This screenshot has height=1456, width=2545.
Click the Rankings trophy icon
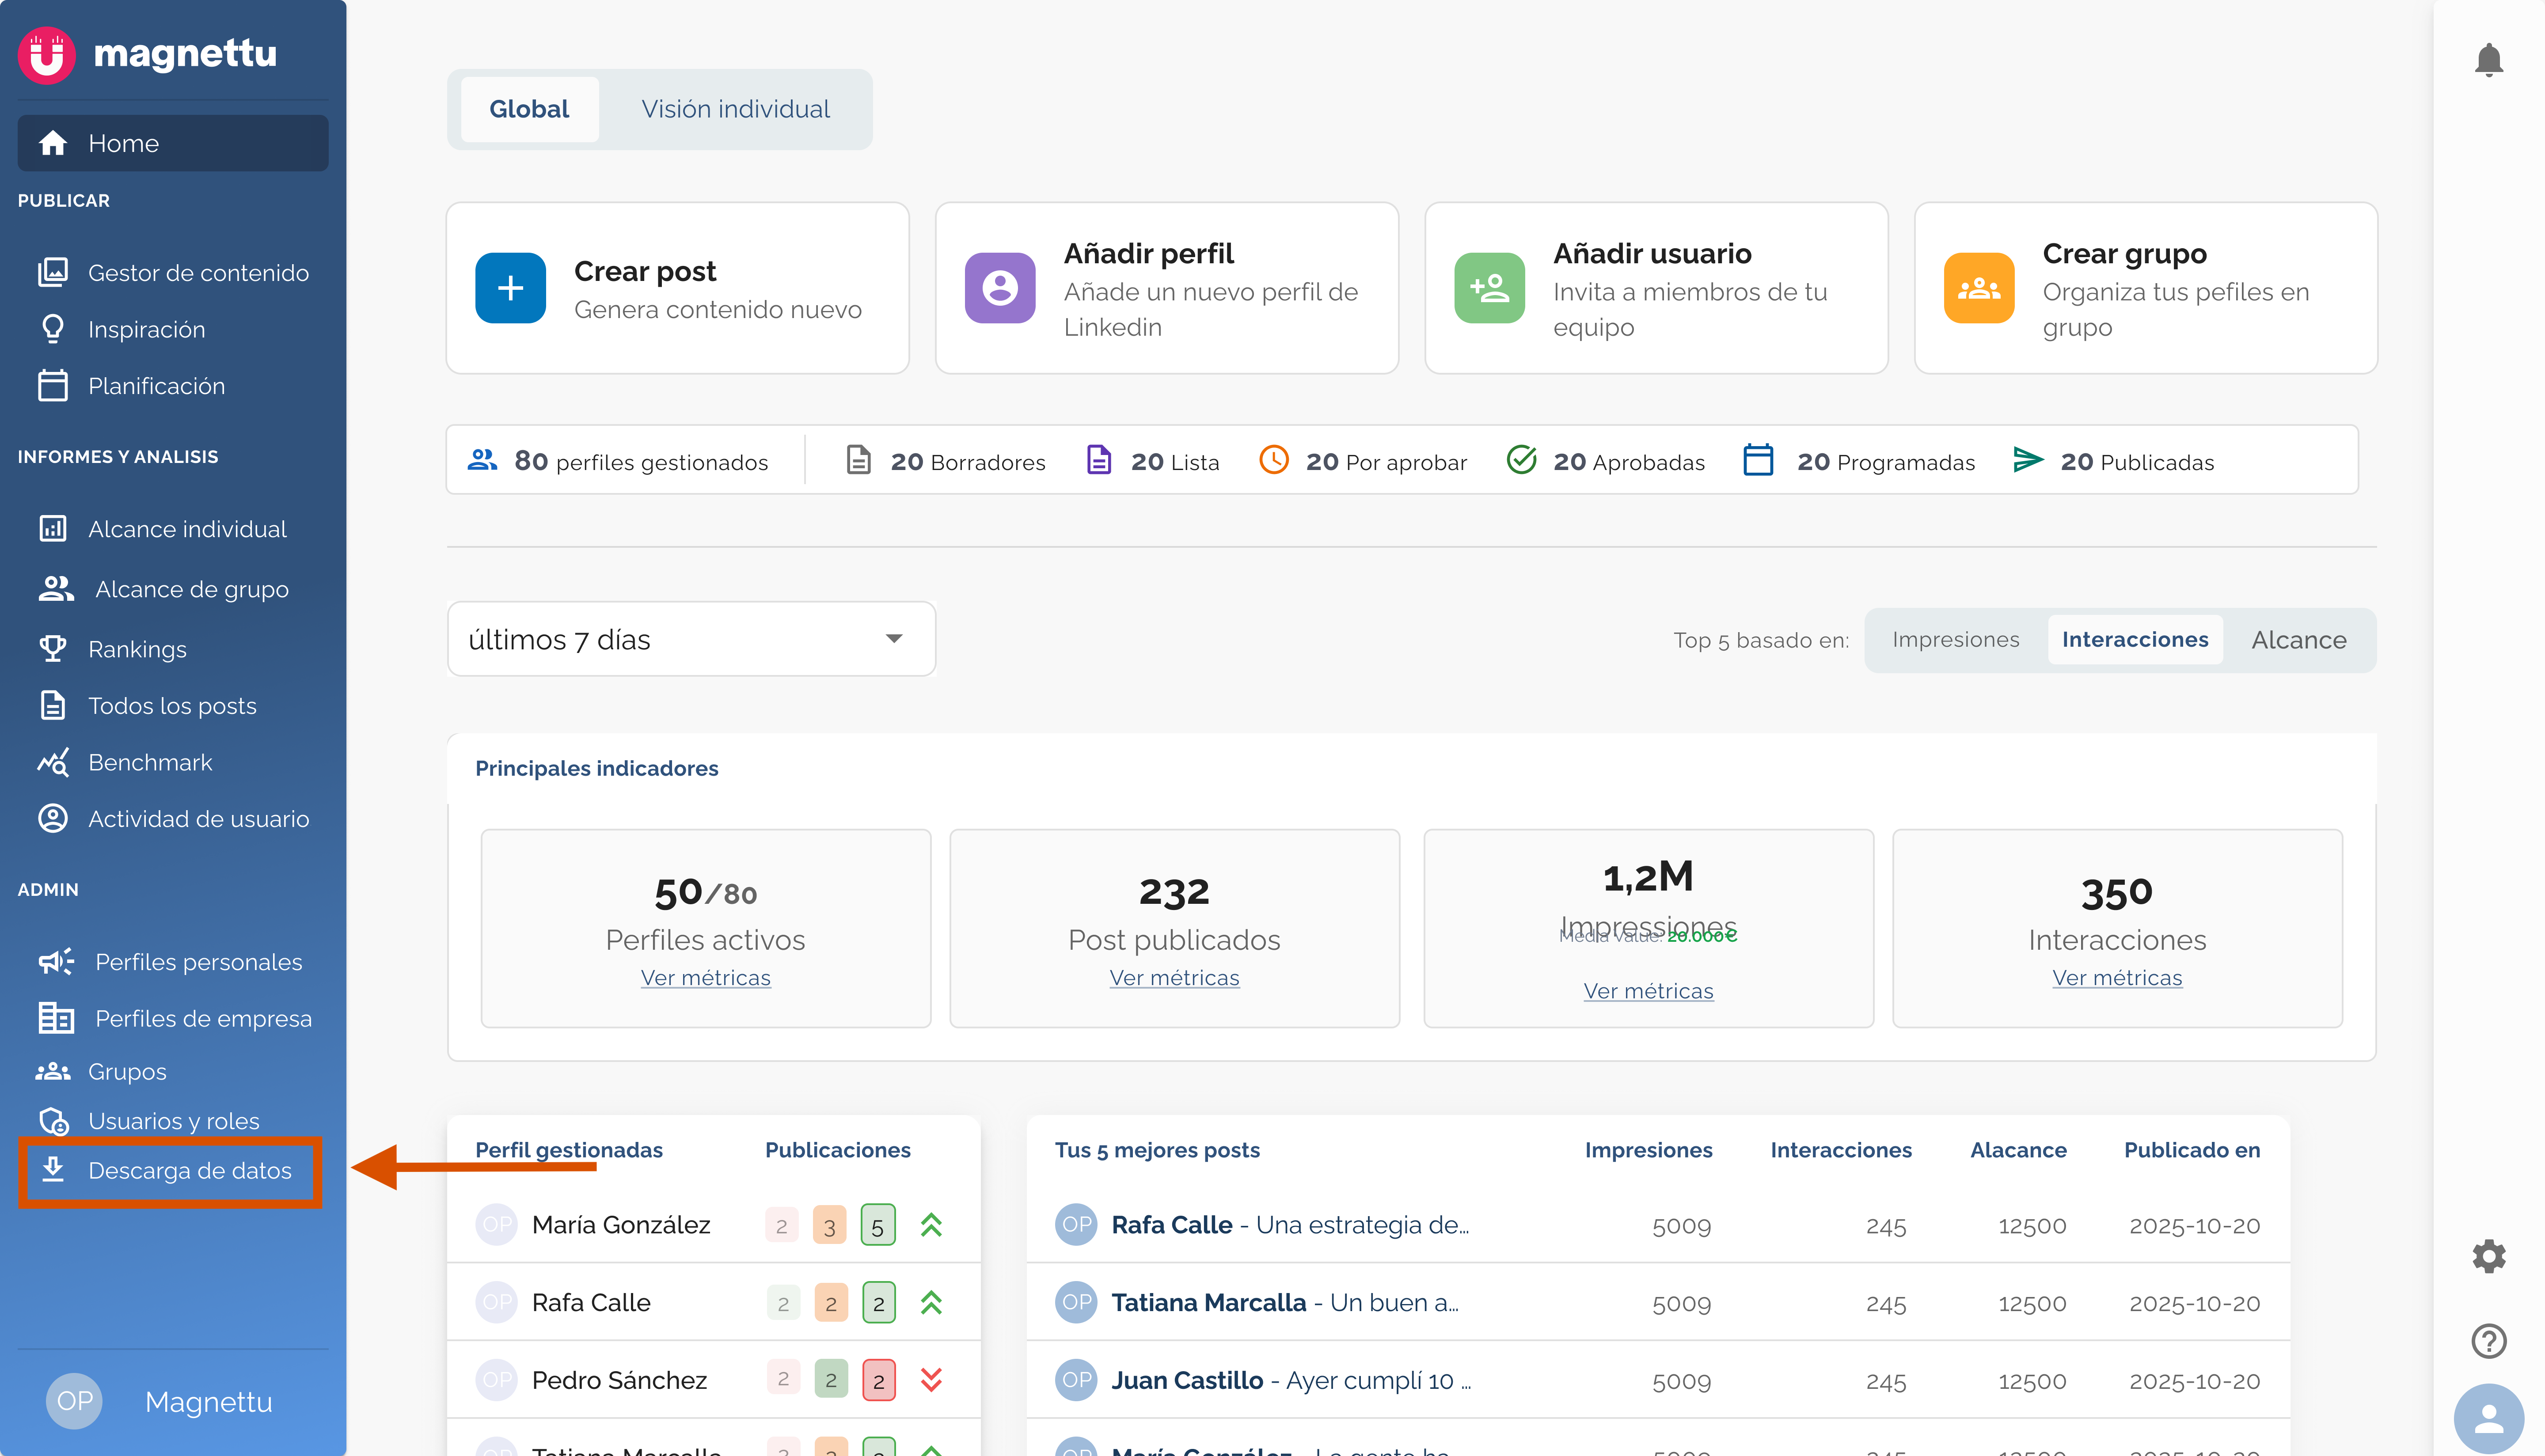click(x=53, y=649)
